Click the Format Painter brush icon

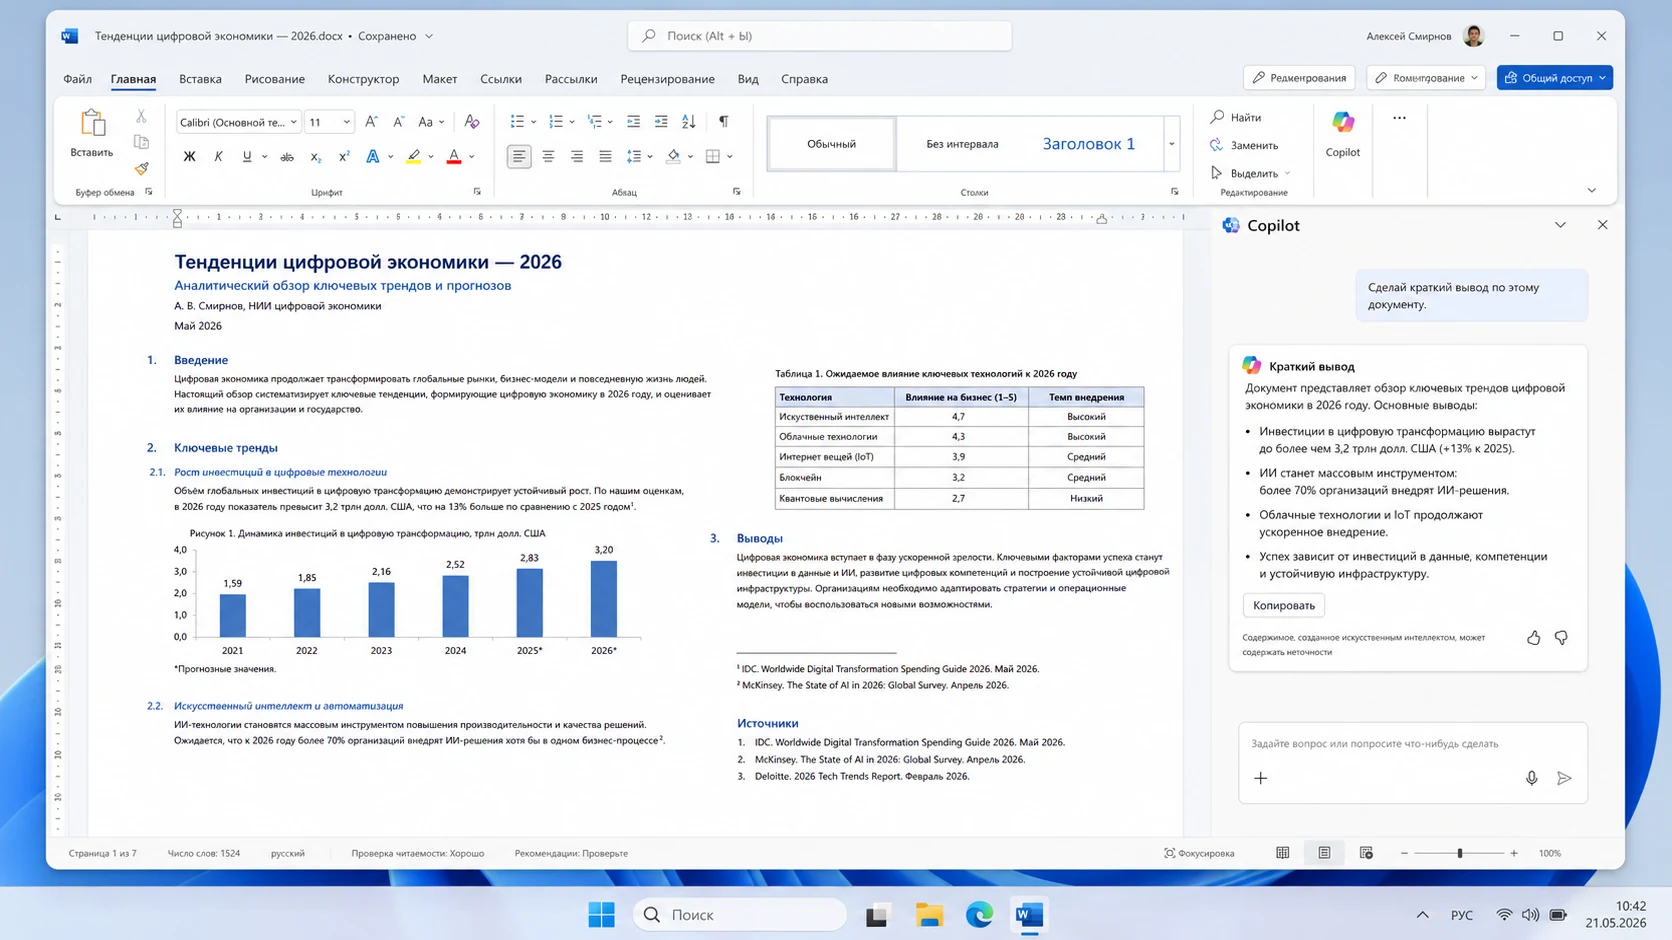coord(142,169)
